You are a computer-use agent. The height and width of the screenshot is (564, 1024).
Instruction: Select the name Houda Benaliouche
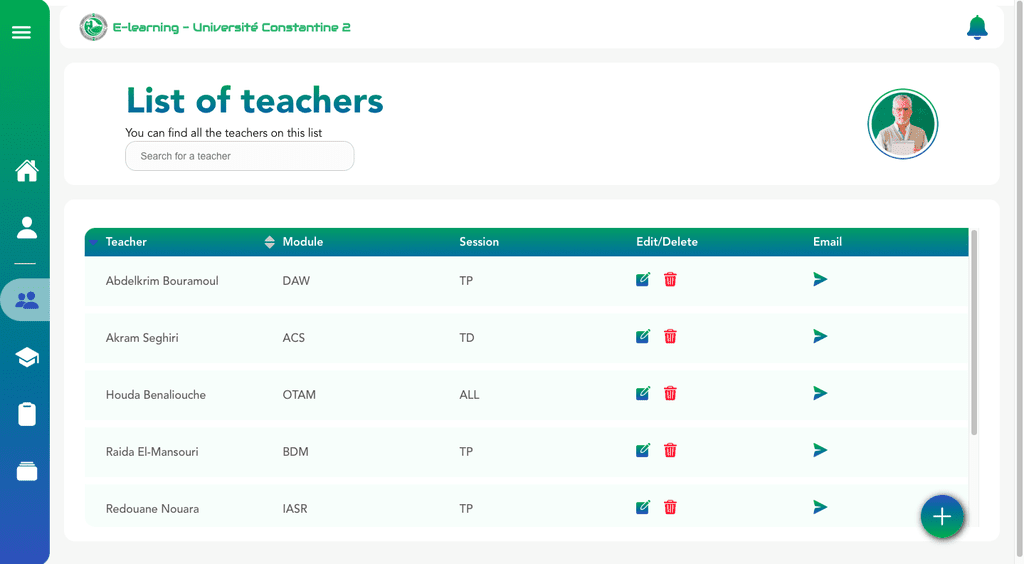point(155,394)
